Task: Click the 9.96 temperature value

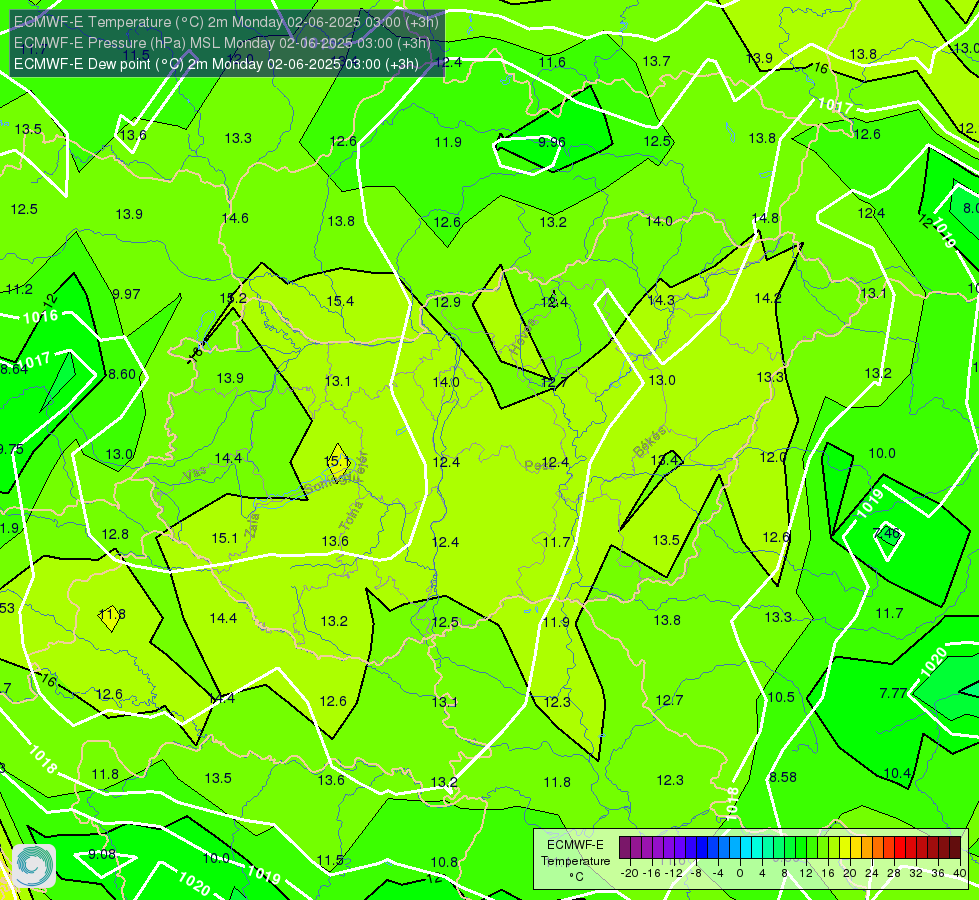Action: (x=552, y=142)
